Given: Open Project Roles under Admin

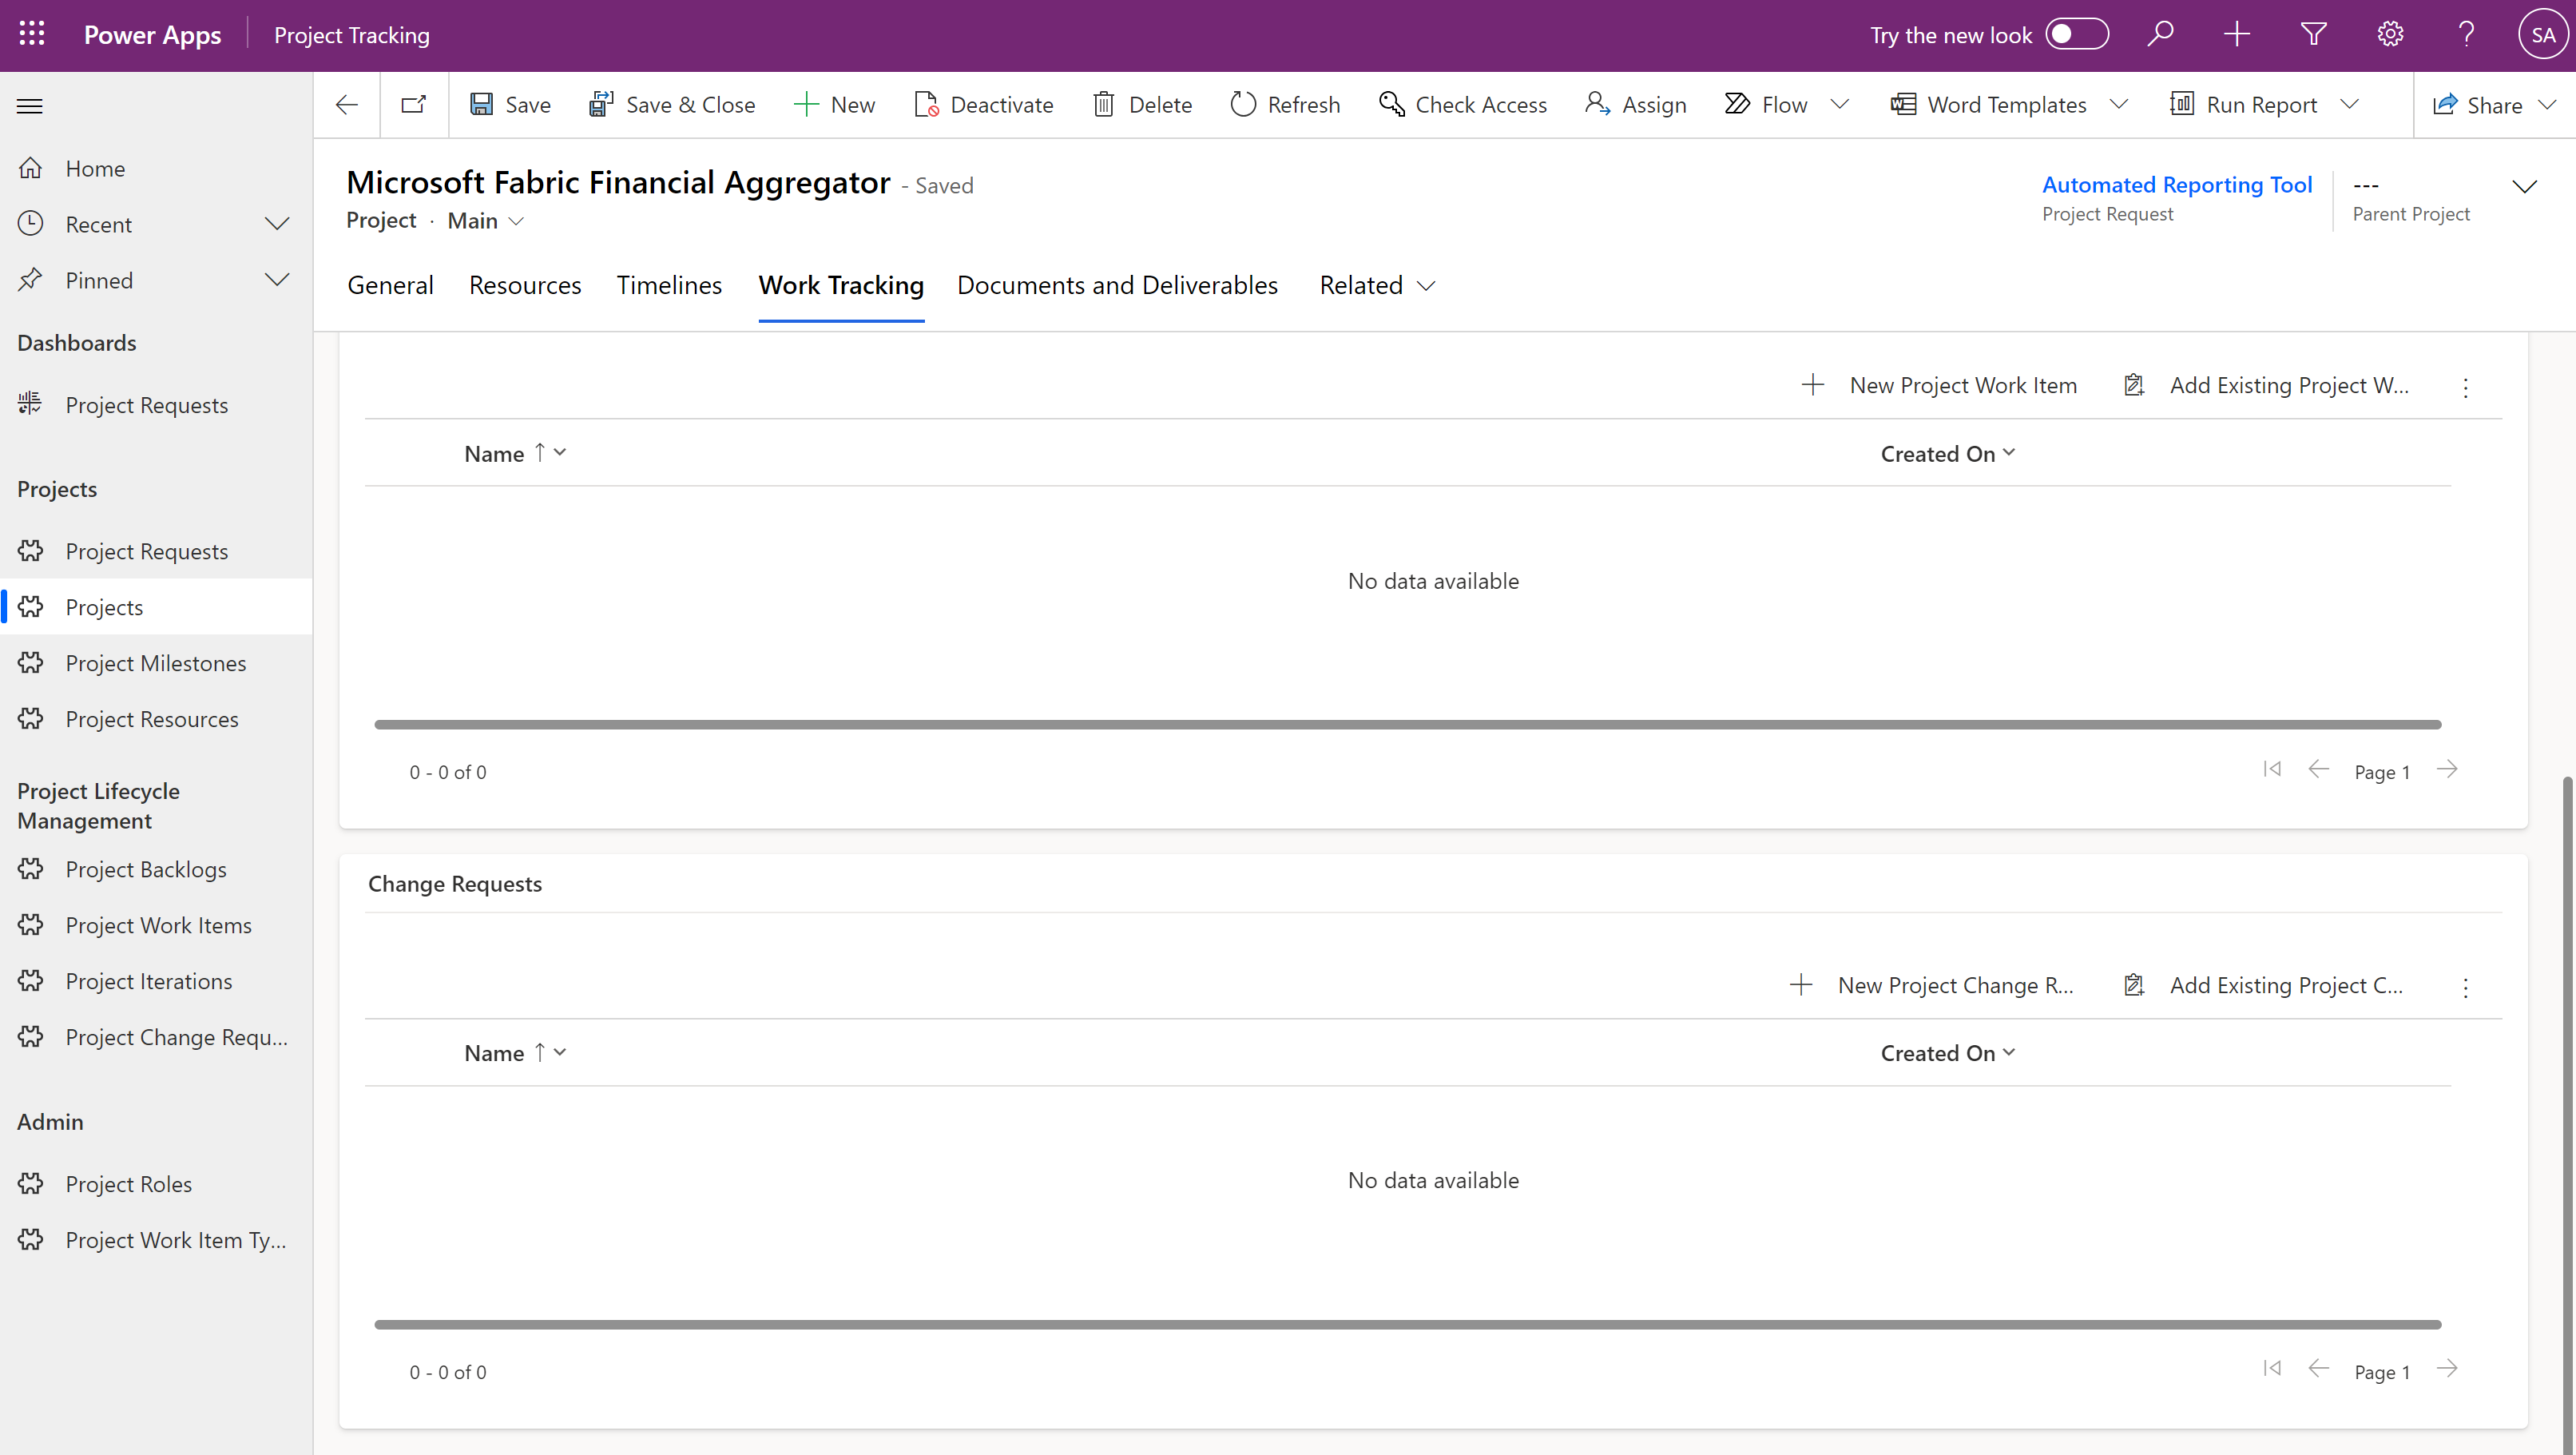Looking at the screenshot, I should point(156,1185).
